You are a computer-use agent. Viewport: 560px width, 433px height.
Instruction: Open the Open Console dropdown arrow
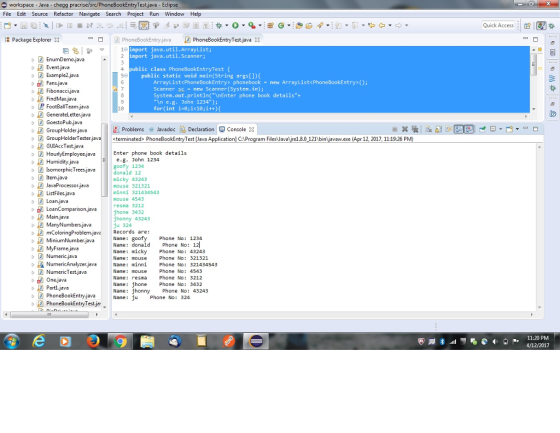point(517,129)
